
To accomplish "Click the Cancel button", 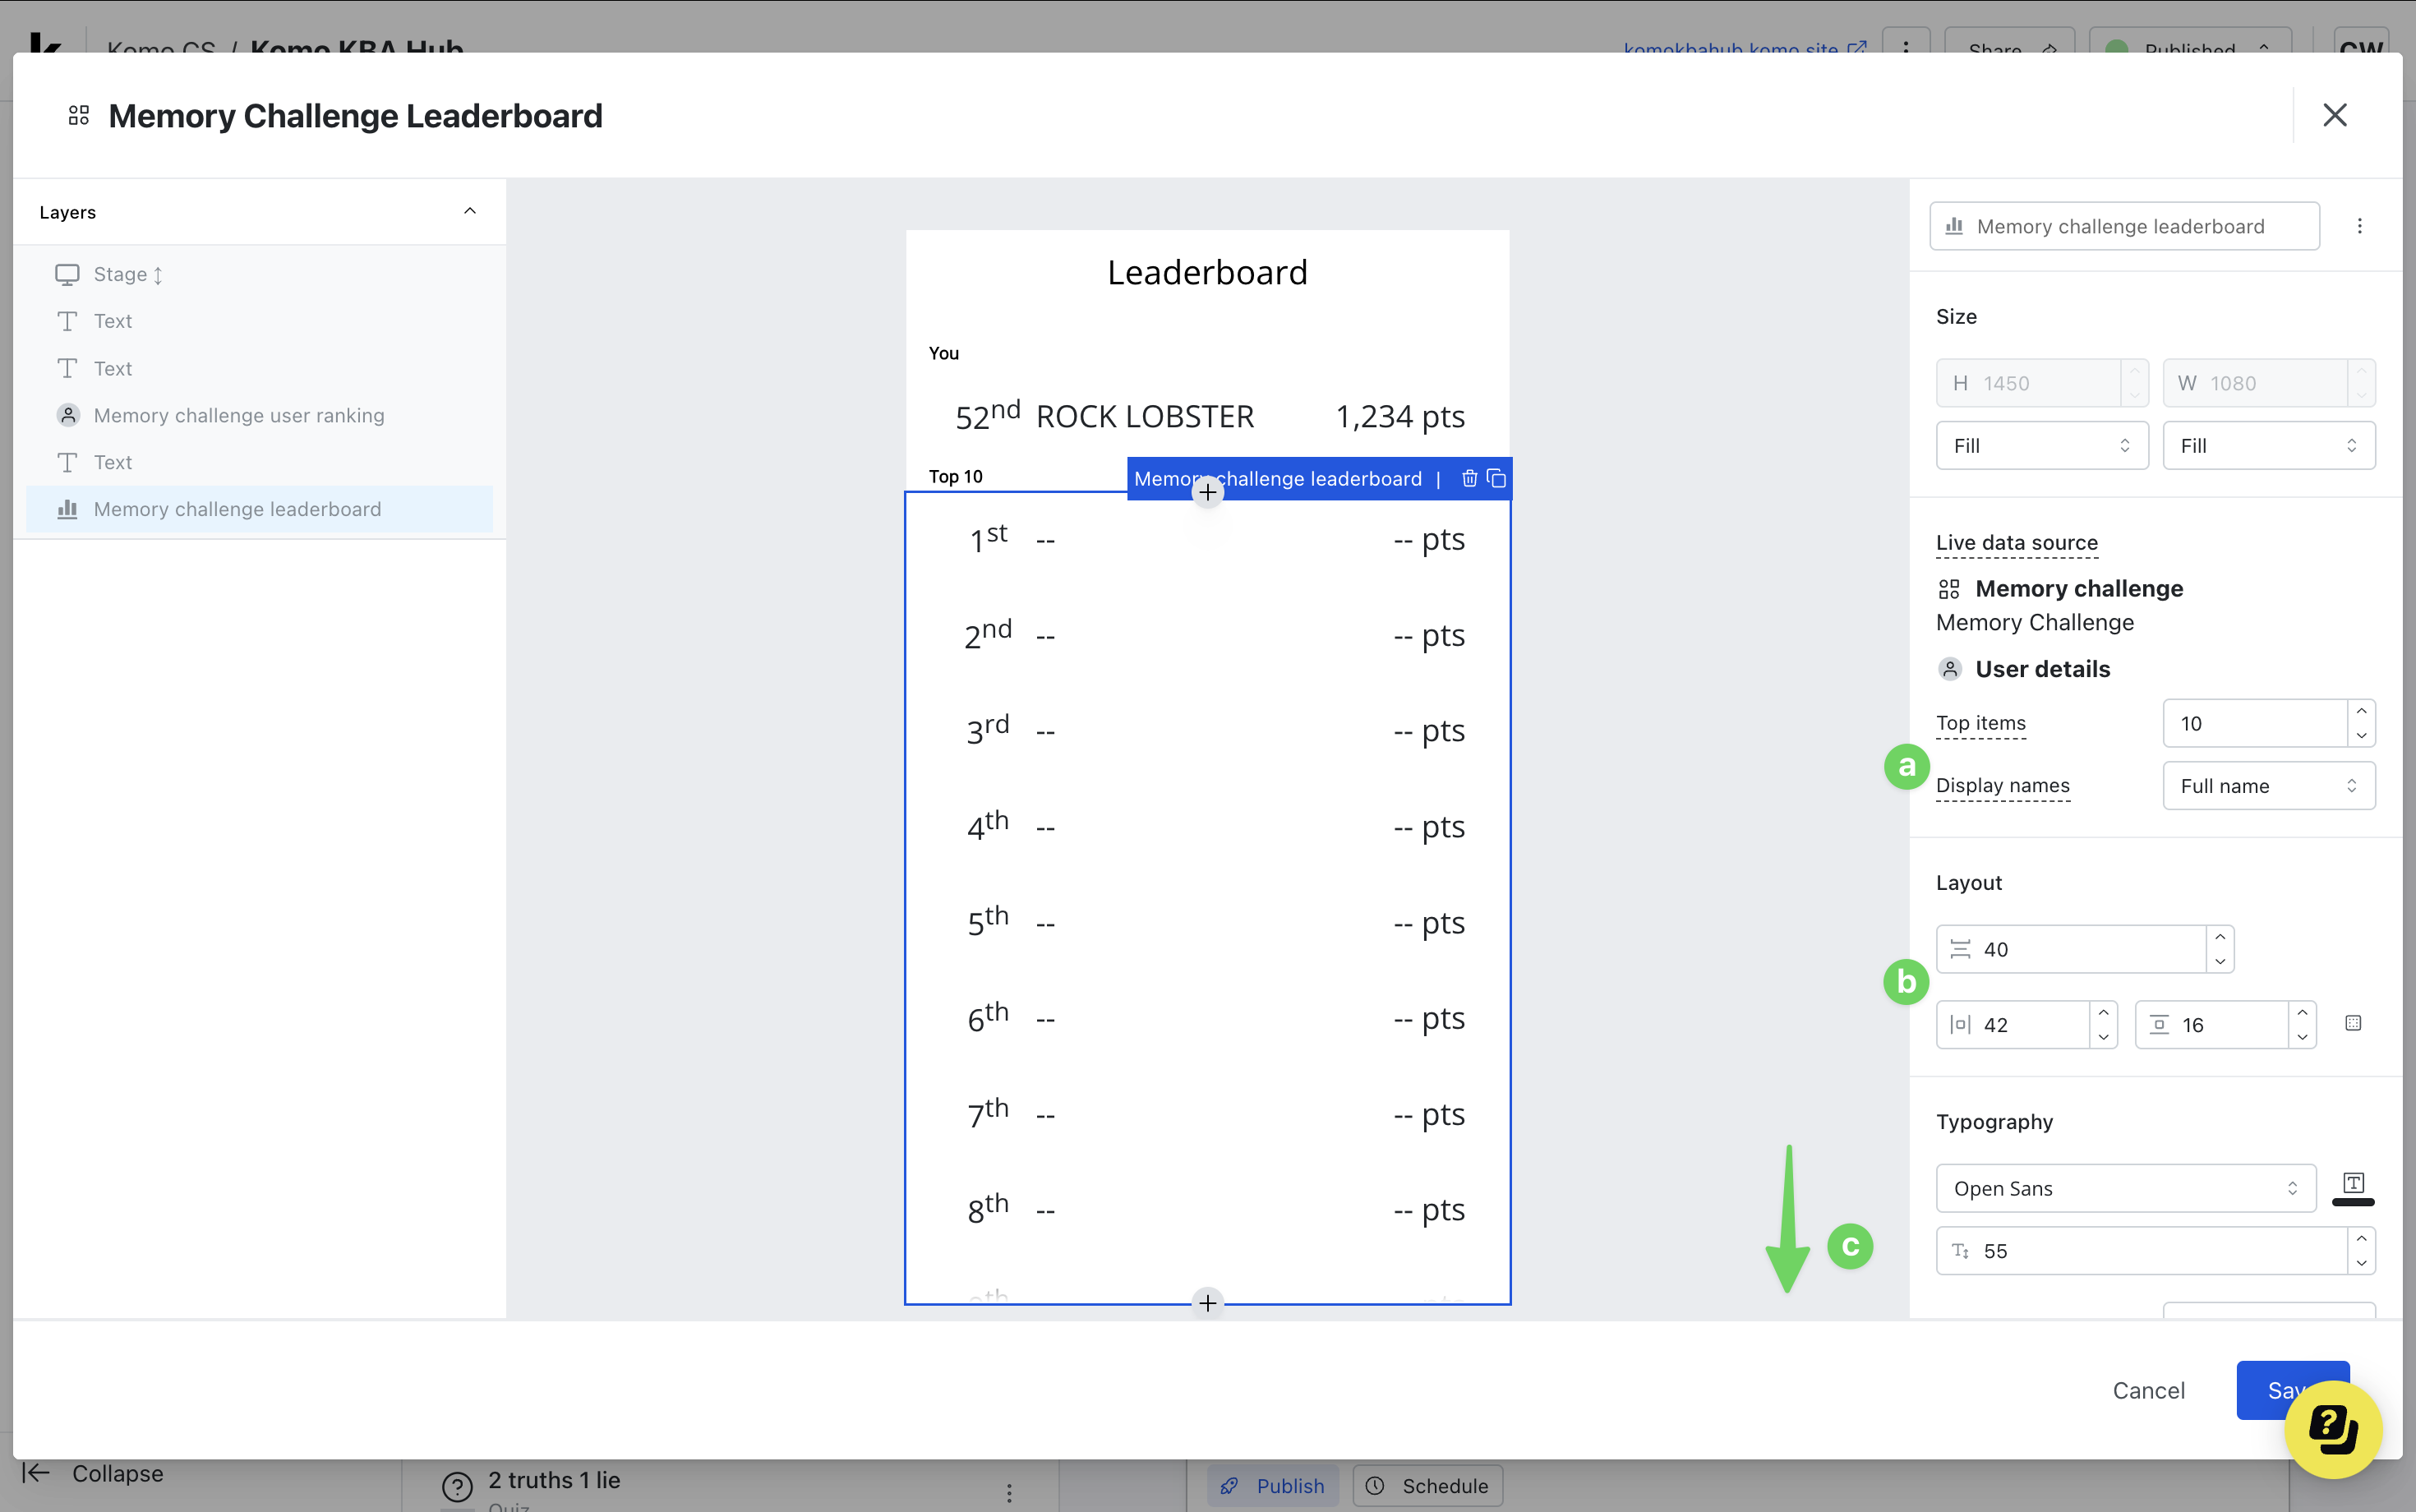I will [2148, 1390].
